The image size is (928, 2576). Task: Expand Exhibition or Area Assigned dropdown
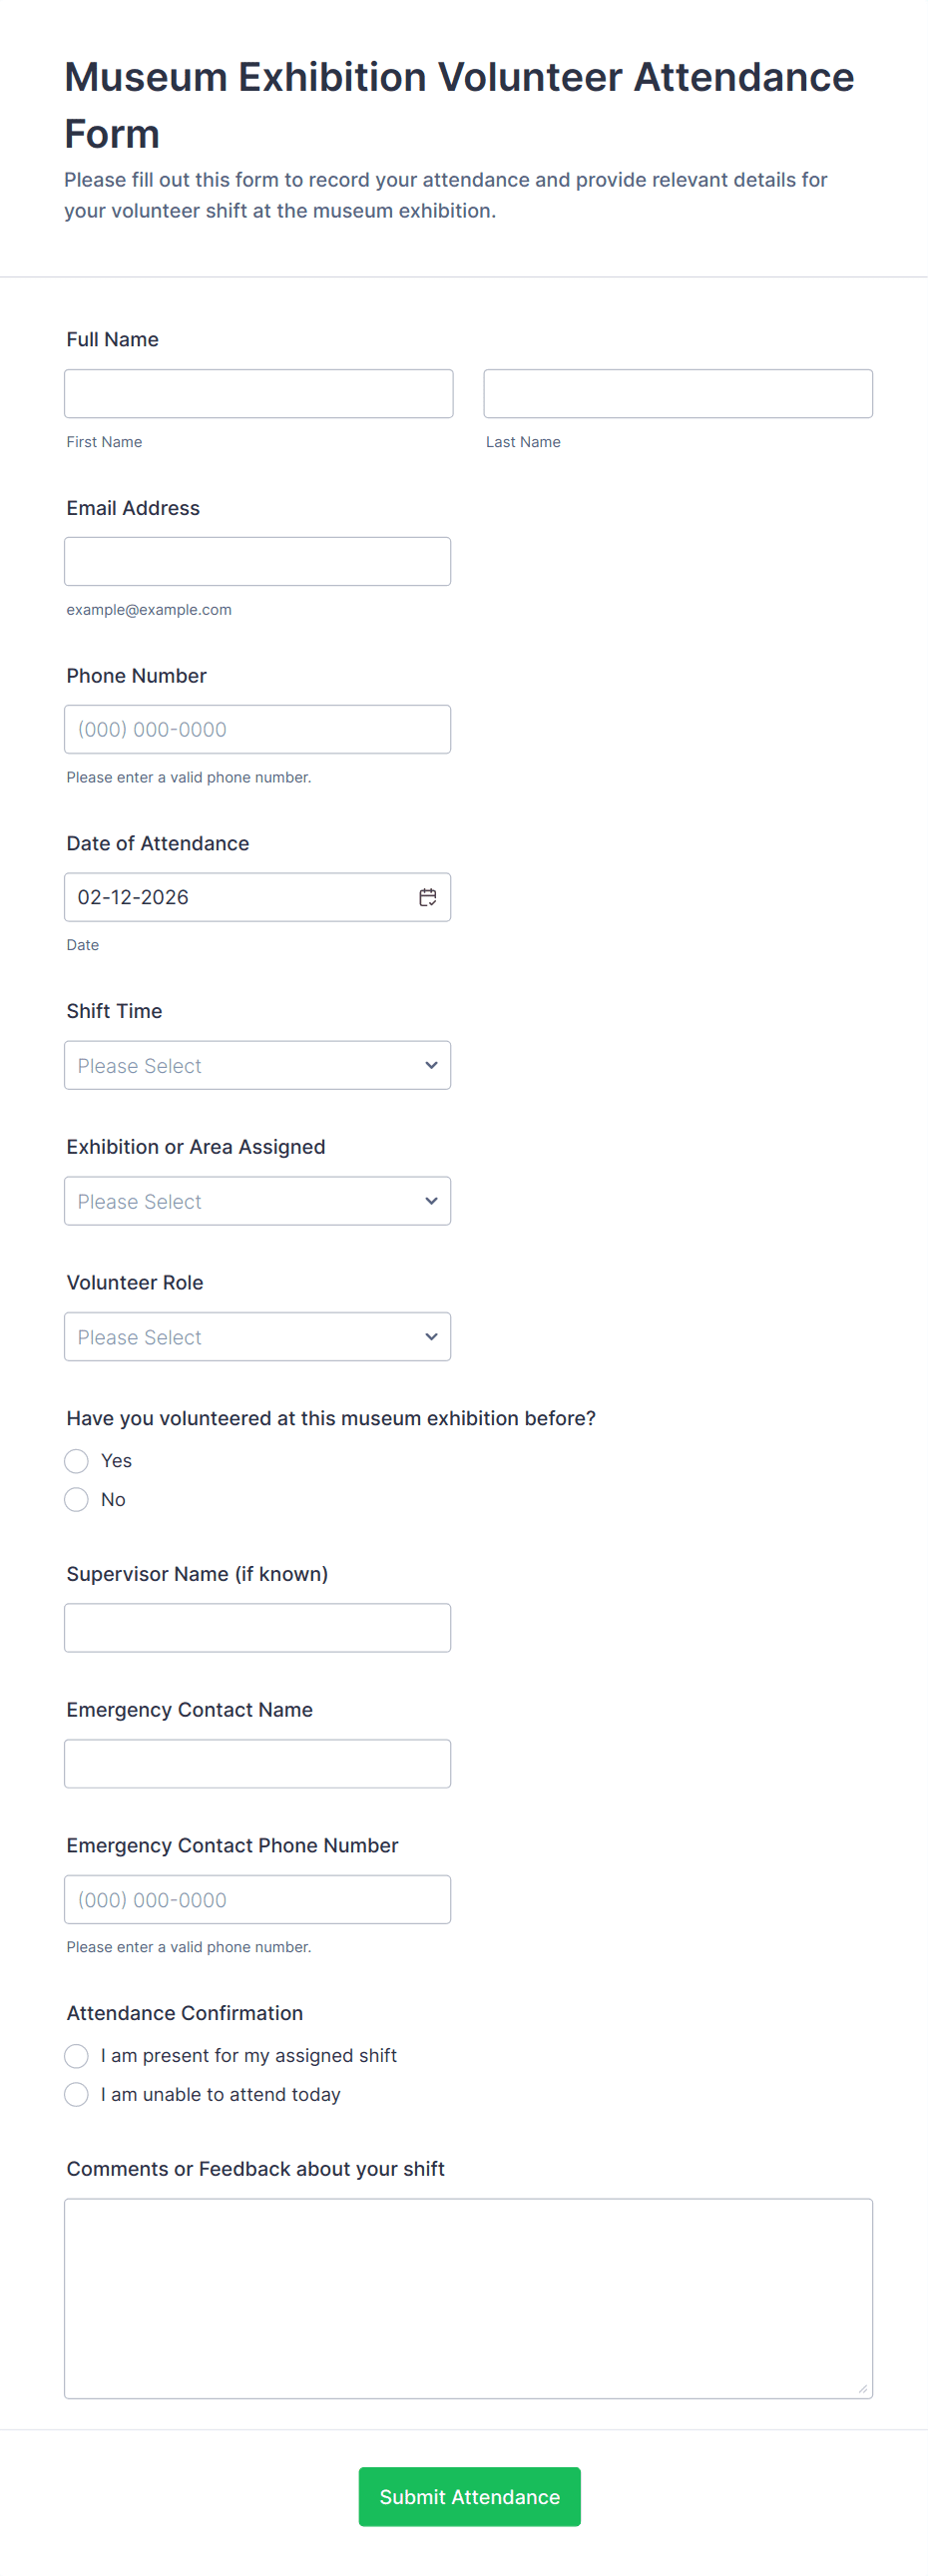point(257,1201)
